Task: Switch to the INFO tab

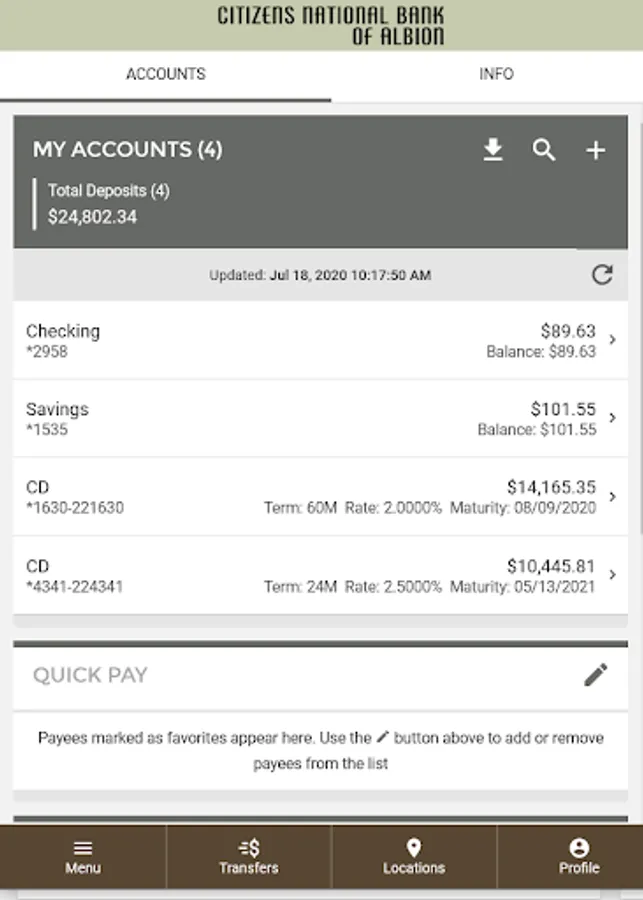Action: pos(496,74)
